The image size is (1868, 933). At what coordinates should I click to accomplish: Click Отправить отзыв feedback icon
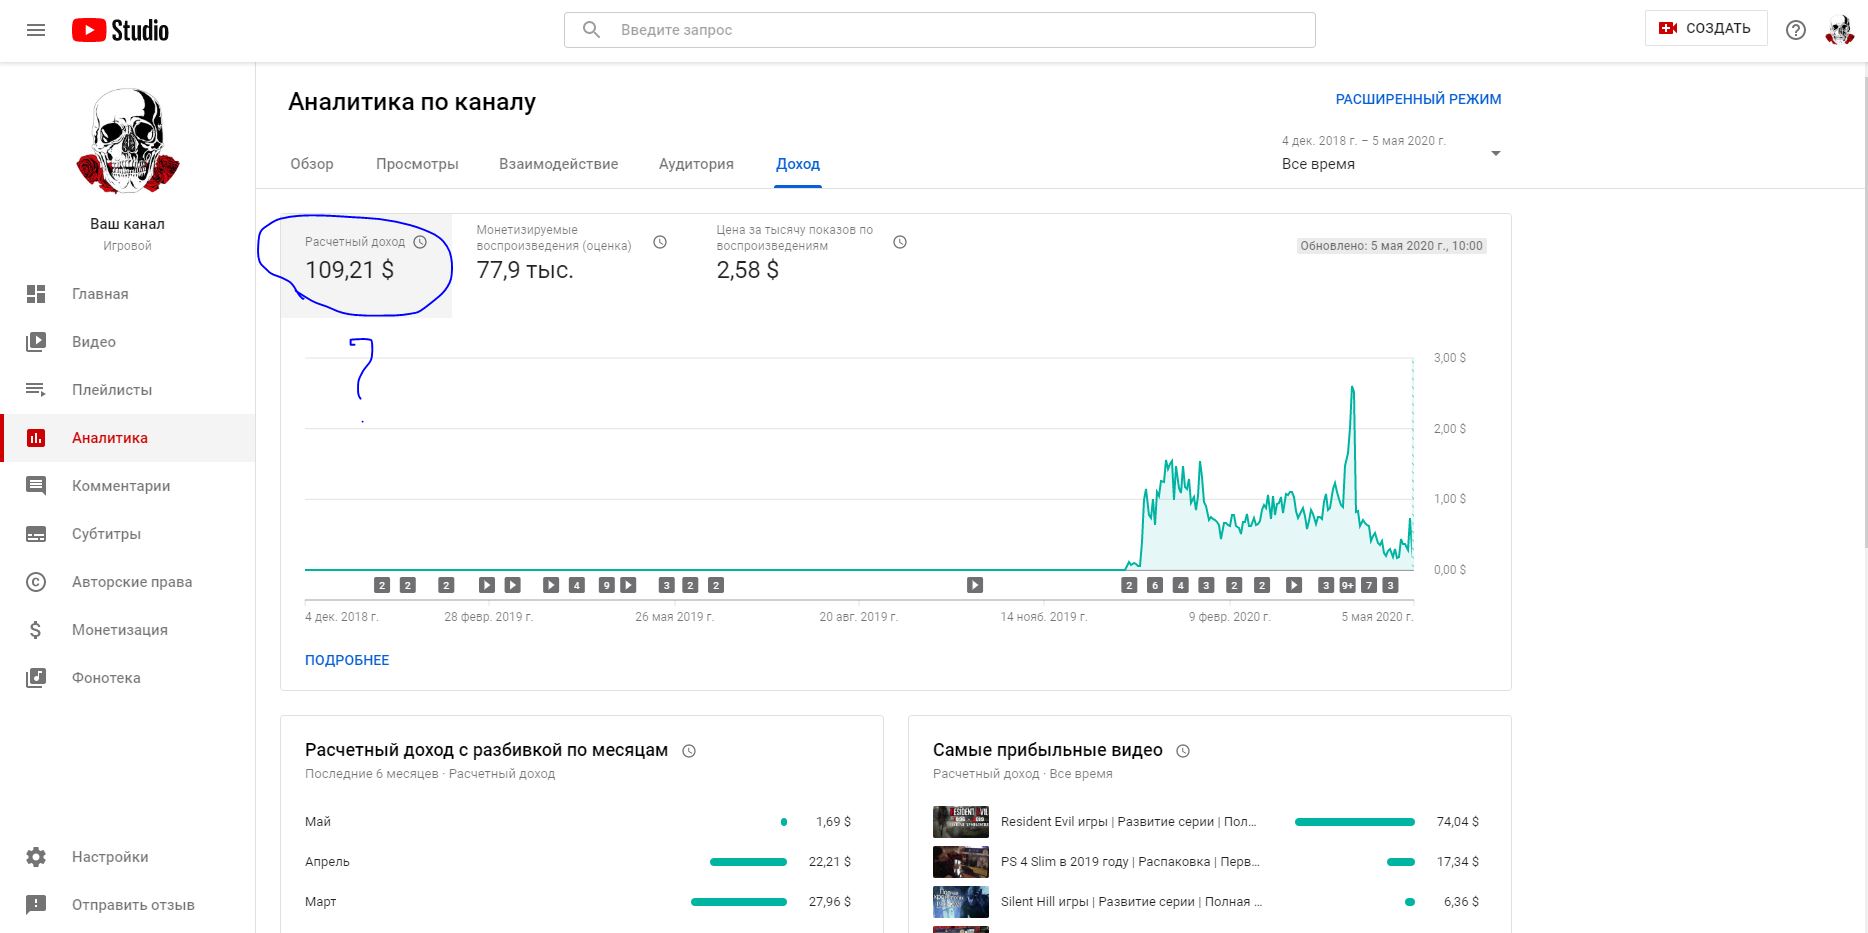[36, 905]
